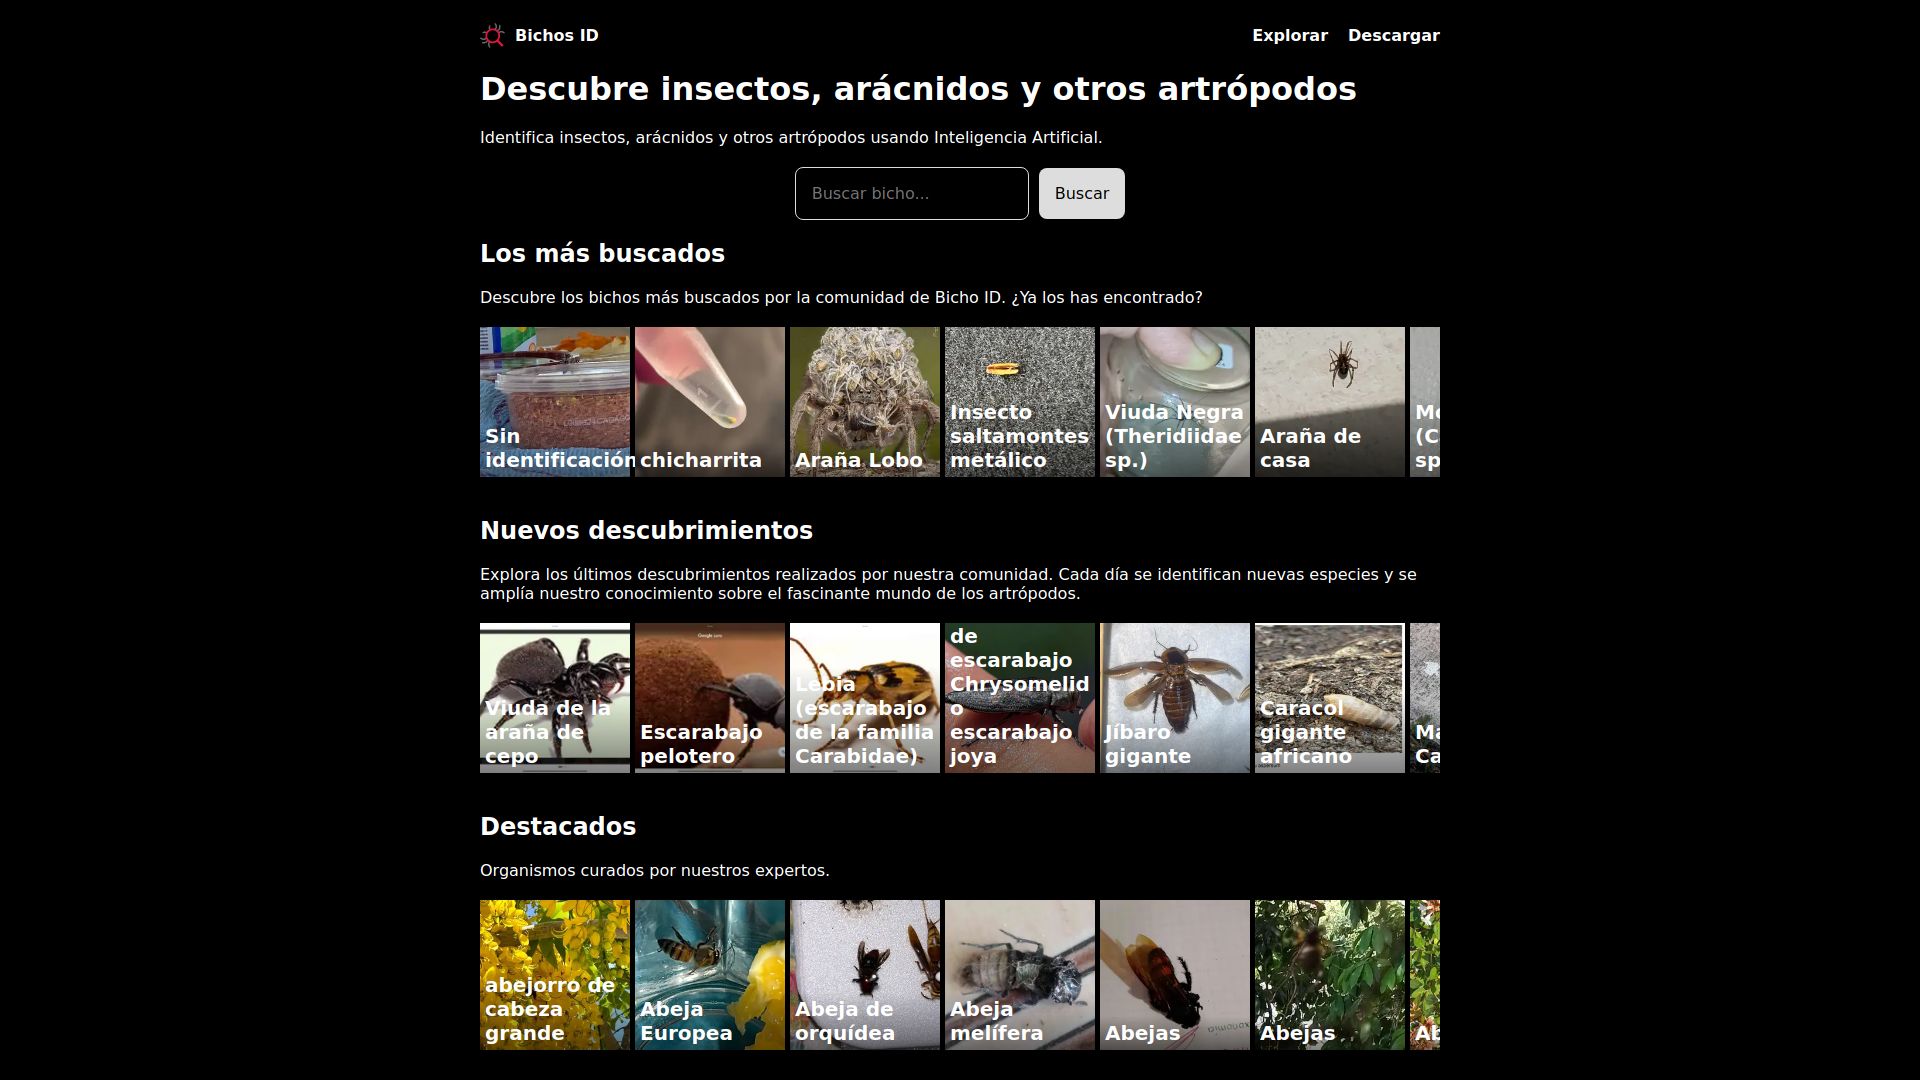
Task: Focus the Buscar bicho search field
Action: 912,193
